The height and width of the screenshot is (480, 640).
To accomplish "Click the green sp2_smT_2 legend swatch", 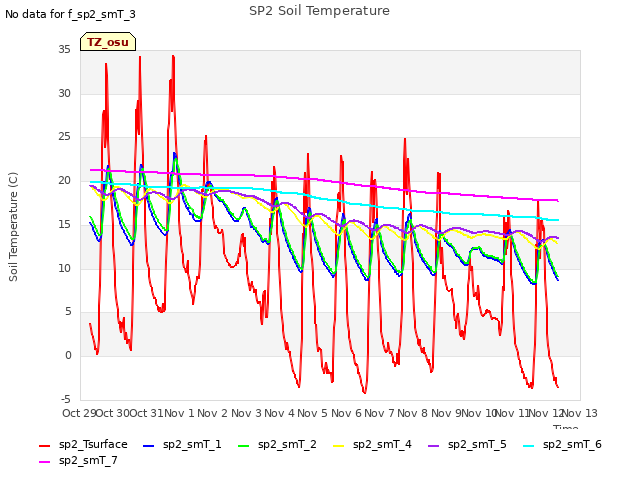I will pos(243,446).
